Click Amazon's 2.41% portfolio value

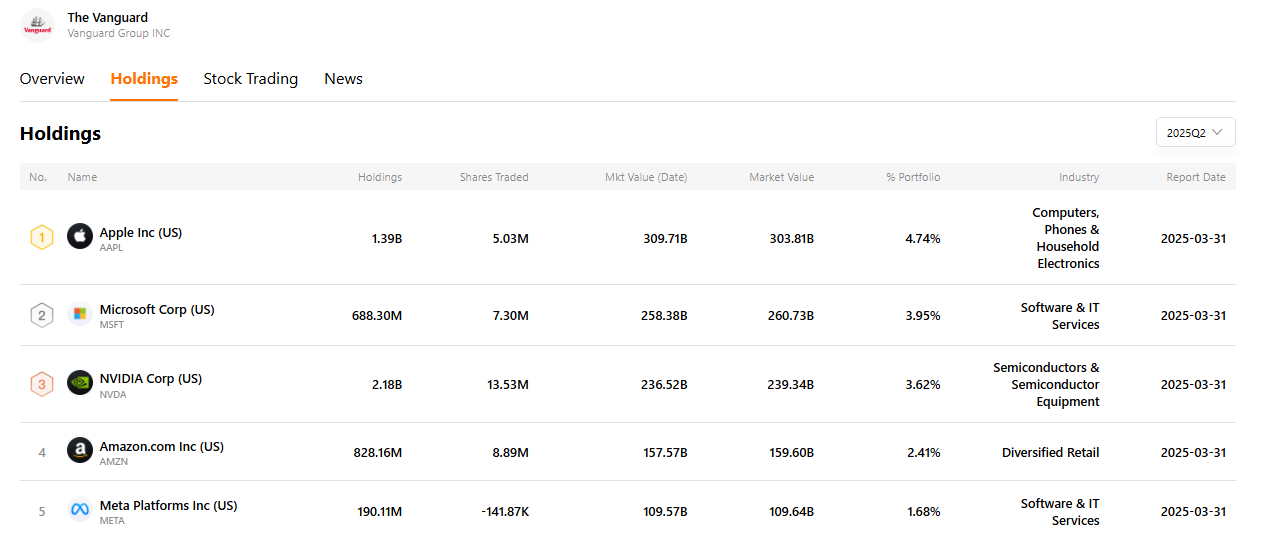(923, 452)
